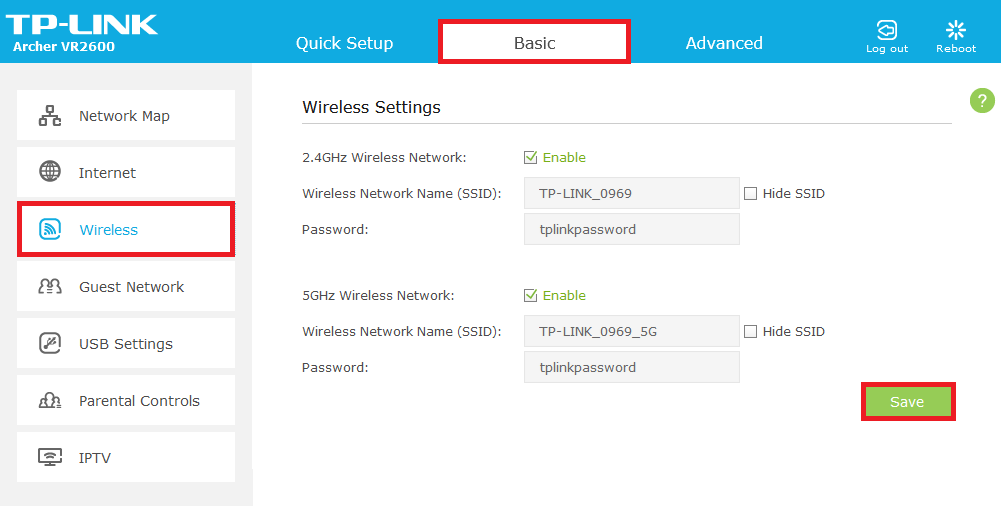Click the Guest Network people icon
Viewport: 1001px width, 506px height.
tap(50, 286)
